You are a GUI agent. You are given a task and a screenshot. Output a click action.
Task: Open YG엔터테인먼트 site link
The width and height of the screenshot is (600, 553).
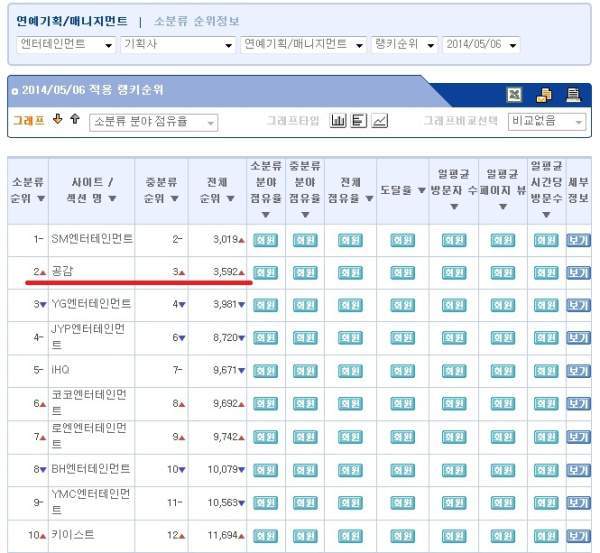click(91, 304)
